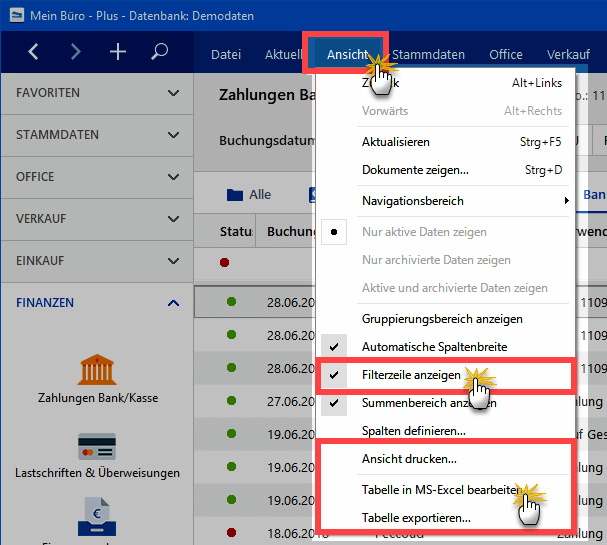The height and width of the screenshot is (545, 607).
Task: Select the Alle filter tab
Action: point(249,195)
